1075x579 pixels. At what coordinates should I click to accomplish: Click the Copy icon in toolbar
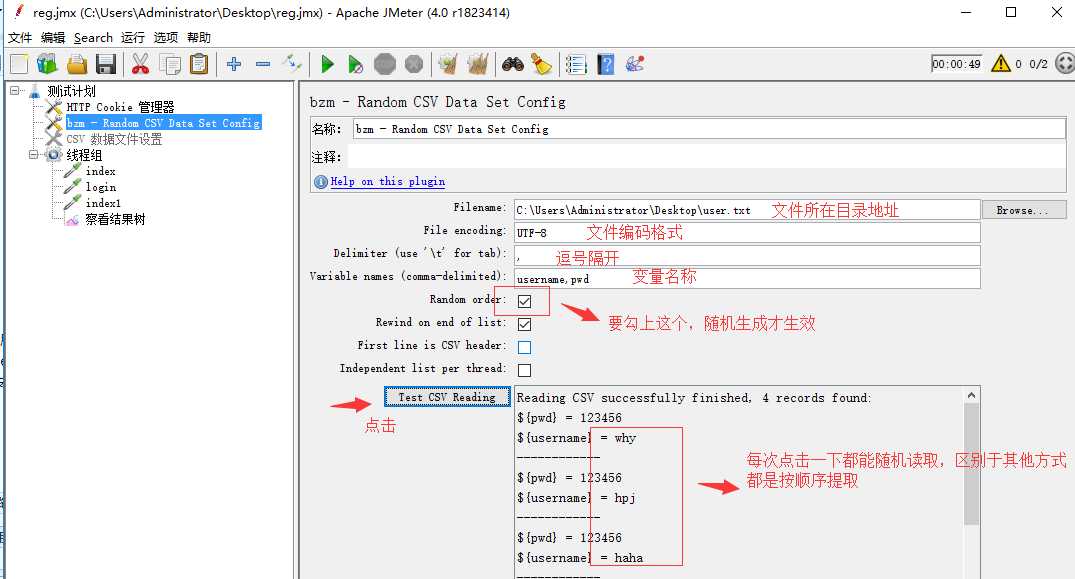[x=170, y=64]
